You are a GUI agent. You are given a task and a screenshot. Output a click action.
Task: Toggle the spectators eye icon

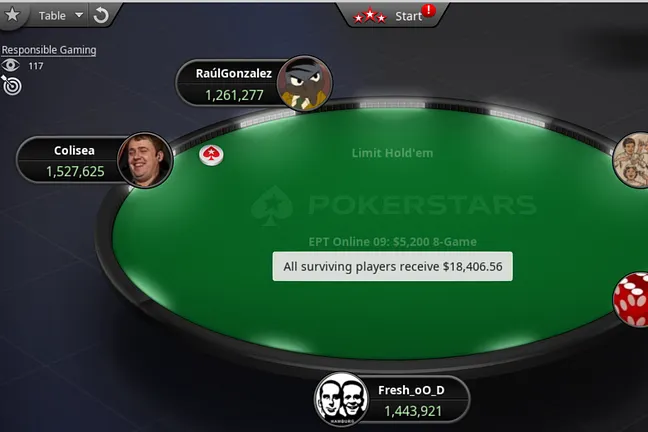pos(11,65)
